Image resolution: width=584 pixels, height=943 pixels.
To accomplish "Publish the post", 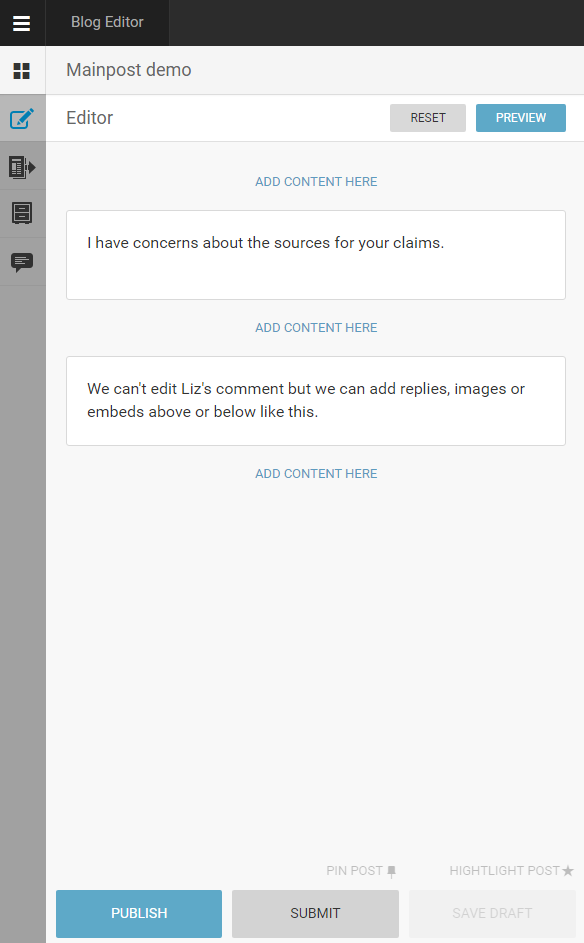I will [x=139, y=914].
